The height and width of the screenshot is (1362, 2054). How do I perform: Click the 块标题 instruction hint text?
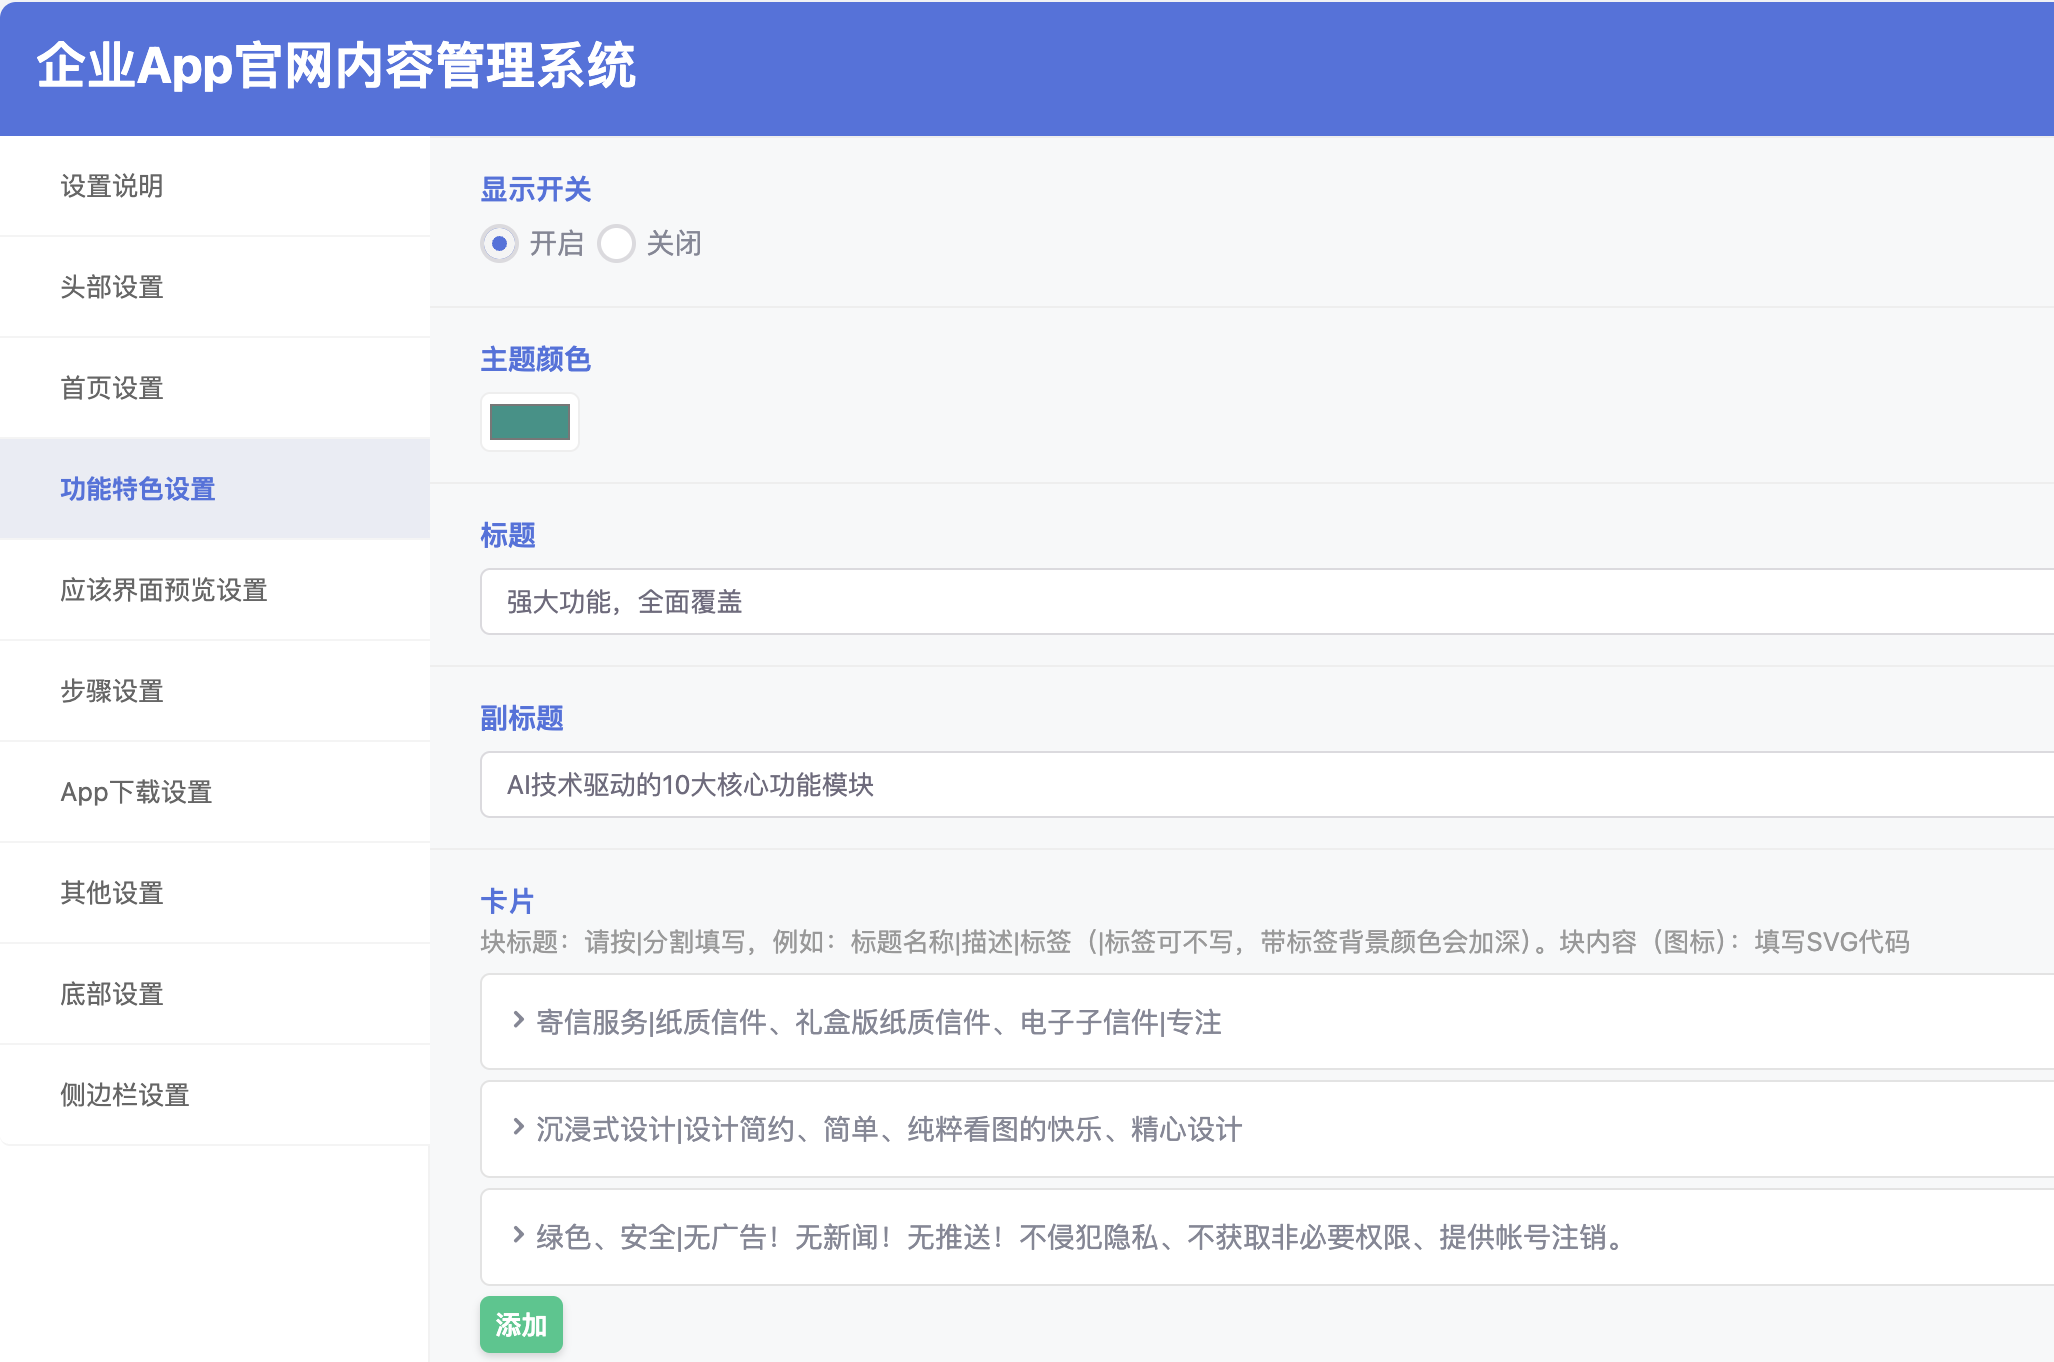click(1195, 942)
